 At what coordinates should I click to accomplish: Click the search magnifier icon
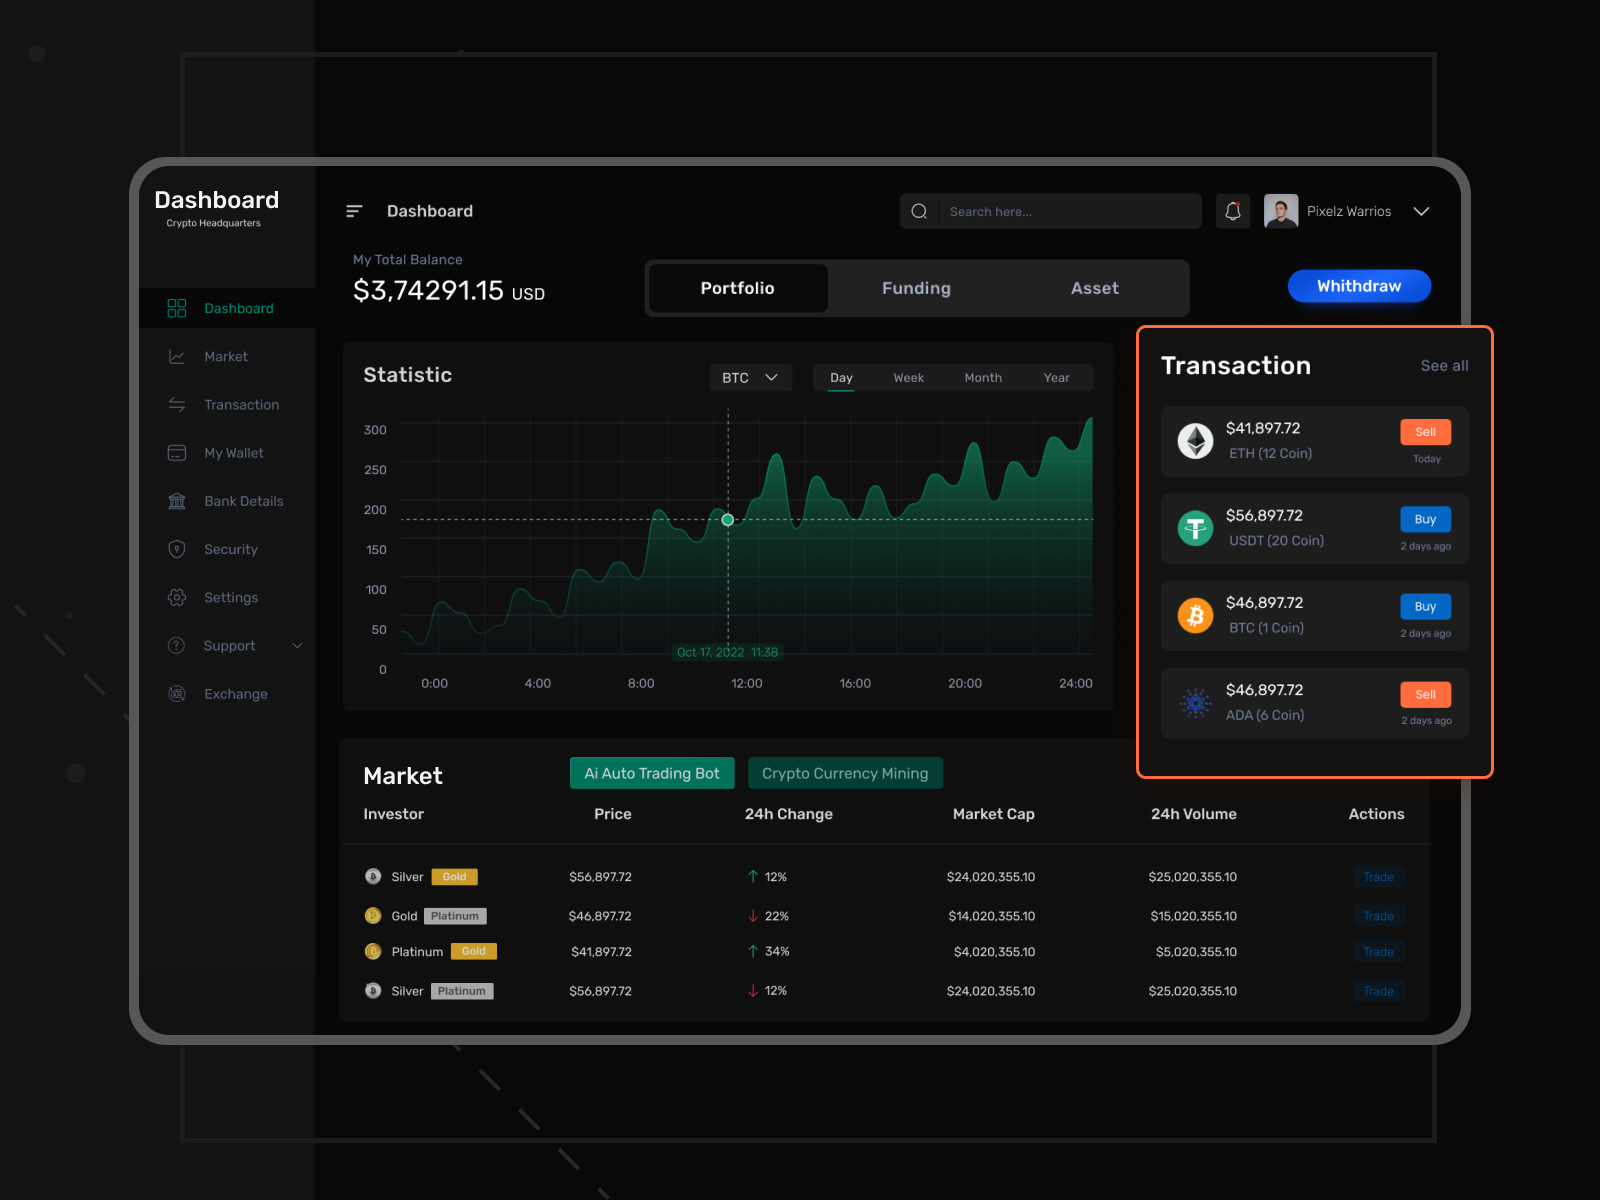pos(919,211)
